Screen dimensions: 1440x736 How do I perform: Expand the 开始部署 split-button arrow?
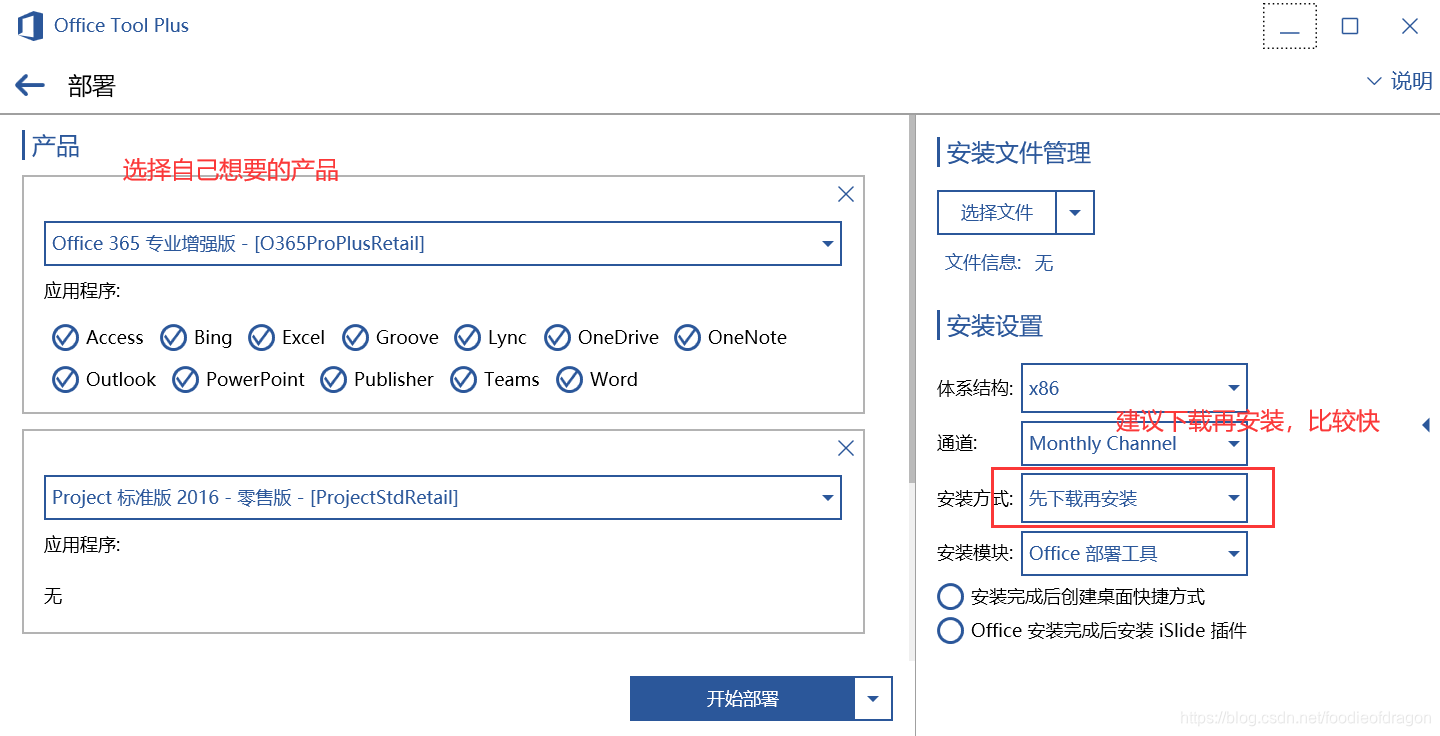872,698
